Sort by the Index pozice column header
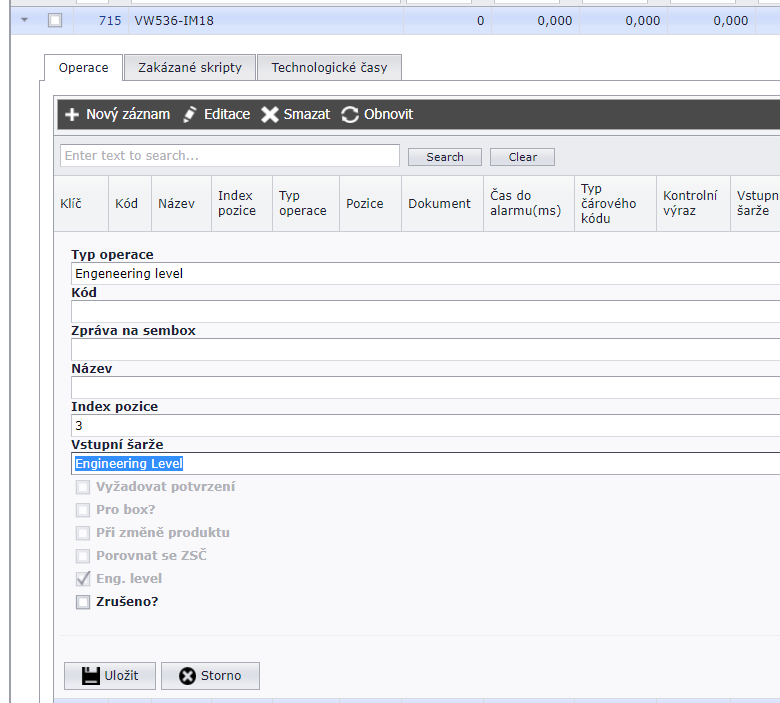Viewport: 780px width, 703px height. 237,203
